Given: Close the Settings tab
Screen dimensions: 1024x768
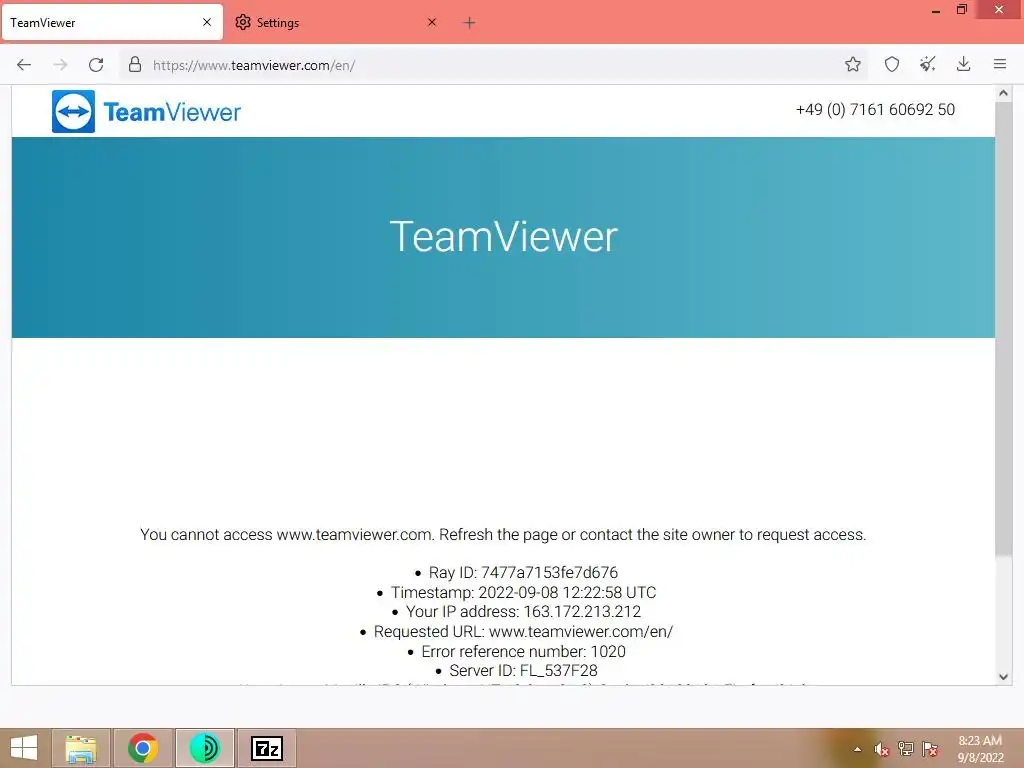Looking at the screenshot, I should (432, 22).
